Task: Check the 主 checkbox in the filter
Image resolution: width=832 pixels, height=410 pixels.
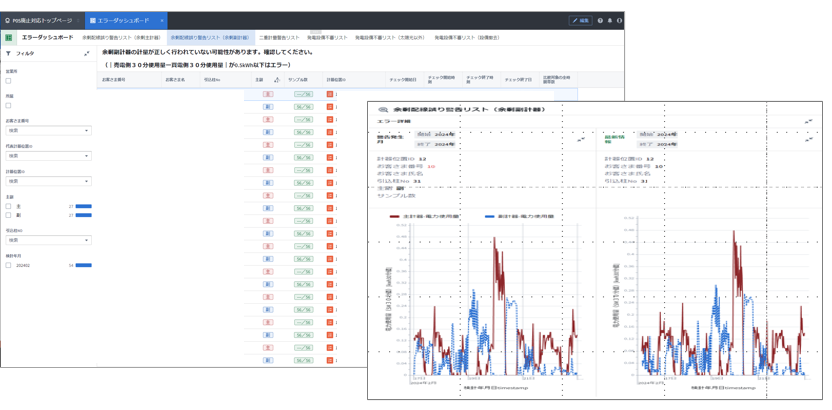Action: point(9,206)
